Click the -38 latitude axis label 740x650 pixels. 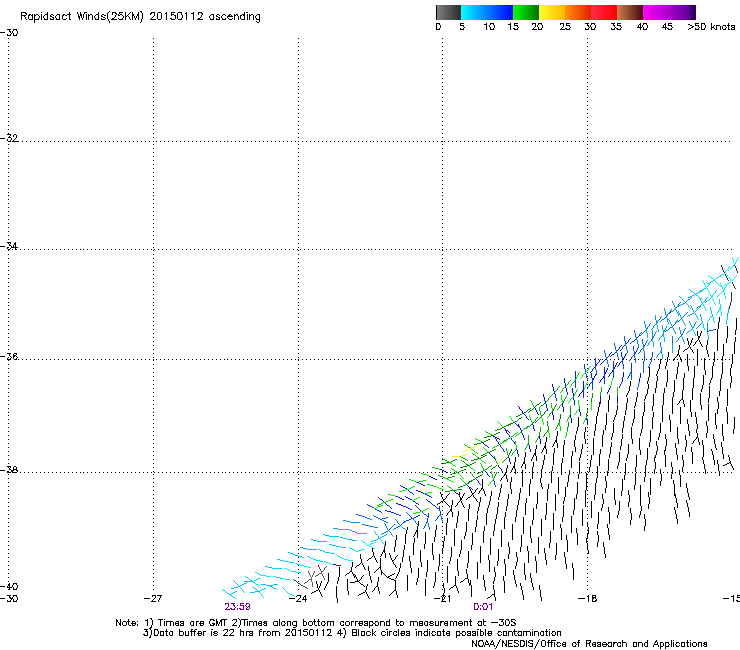coord(9,470)
